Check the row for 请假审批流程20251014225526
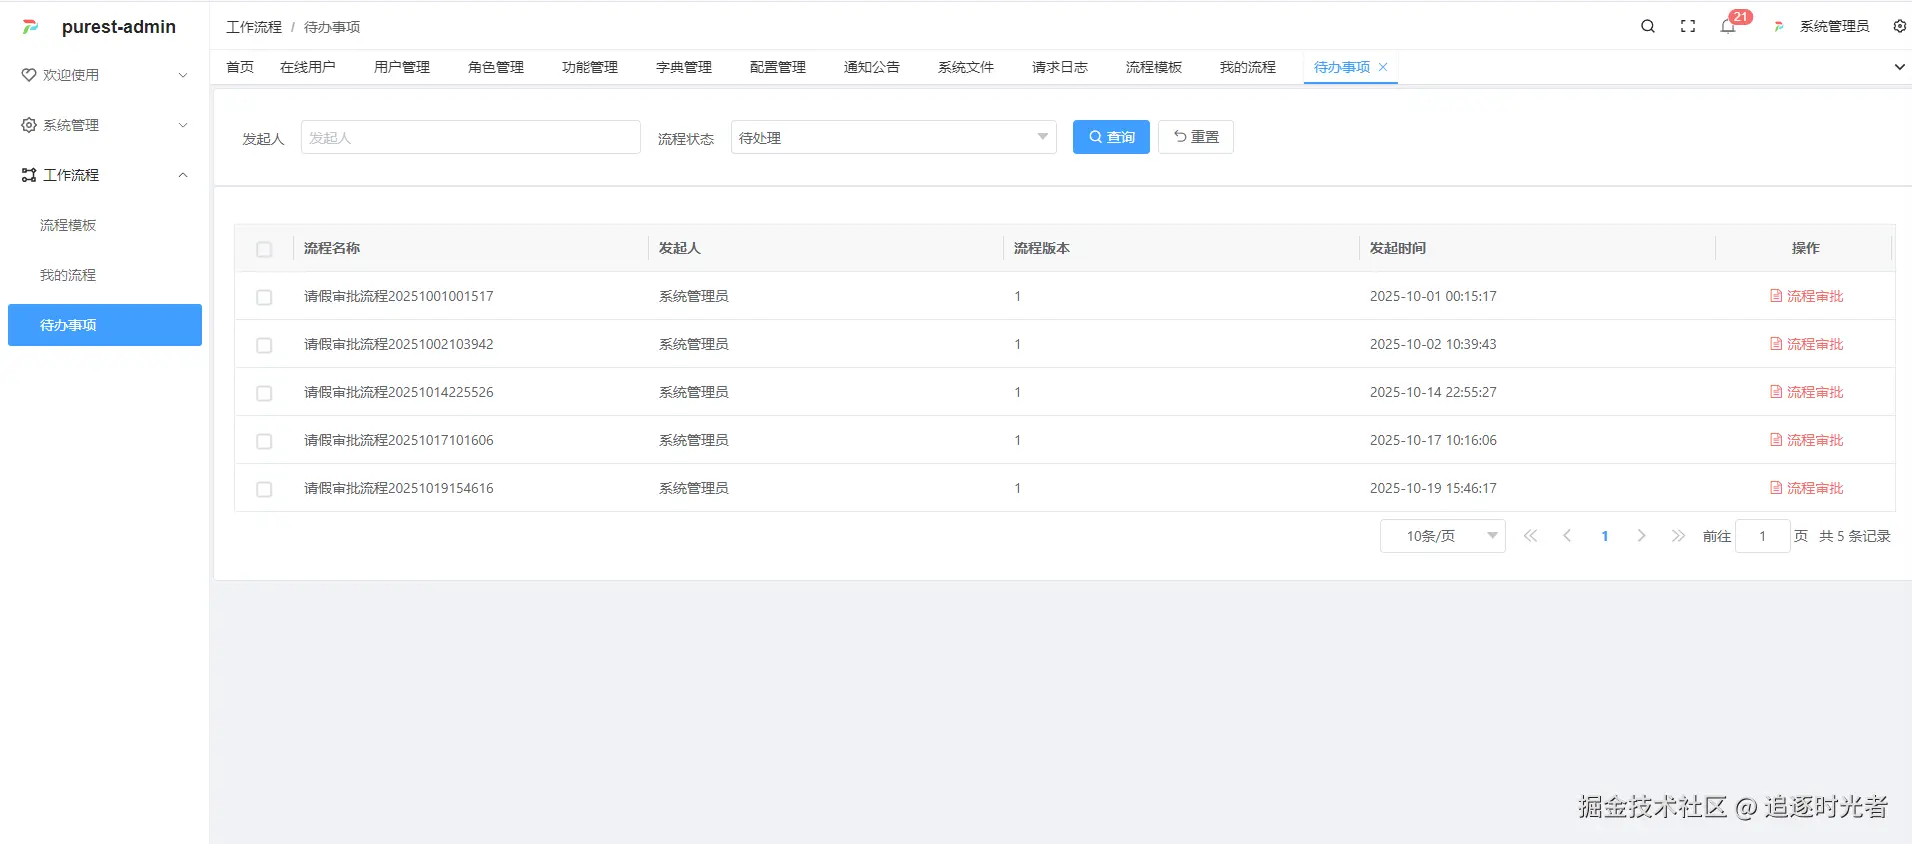Image resolution: width=1912 pixels, height=844 pixels. tap(264, 393)
